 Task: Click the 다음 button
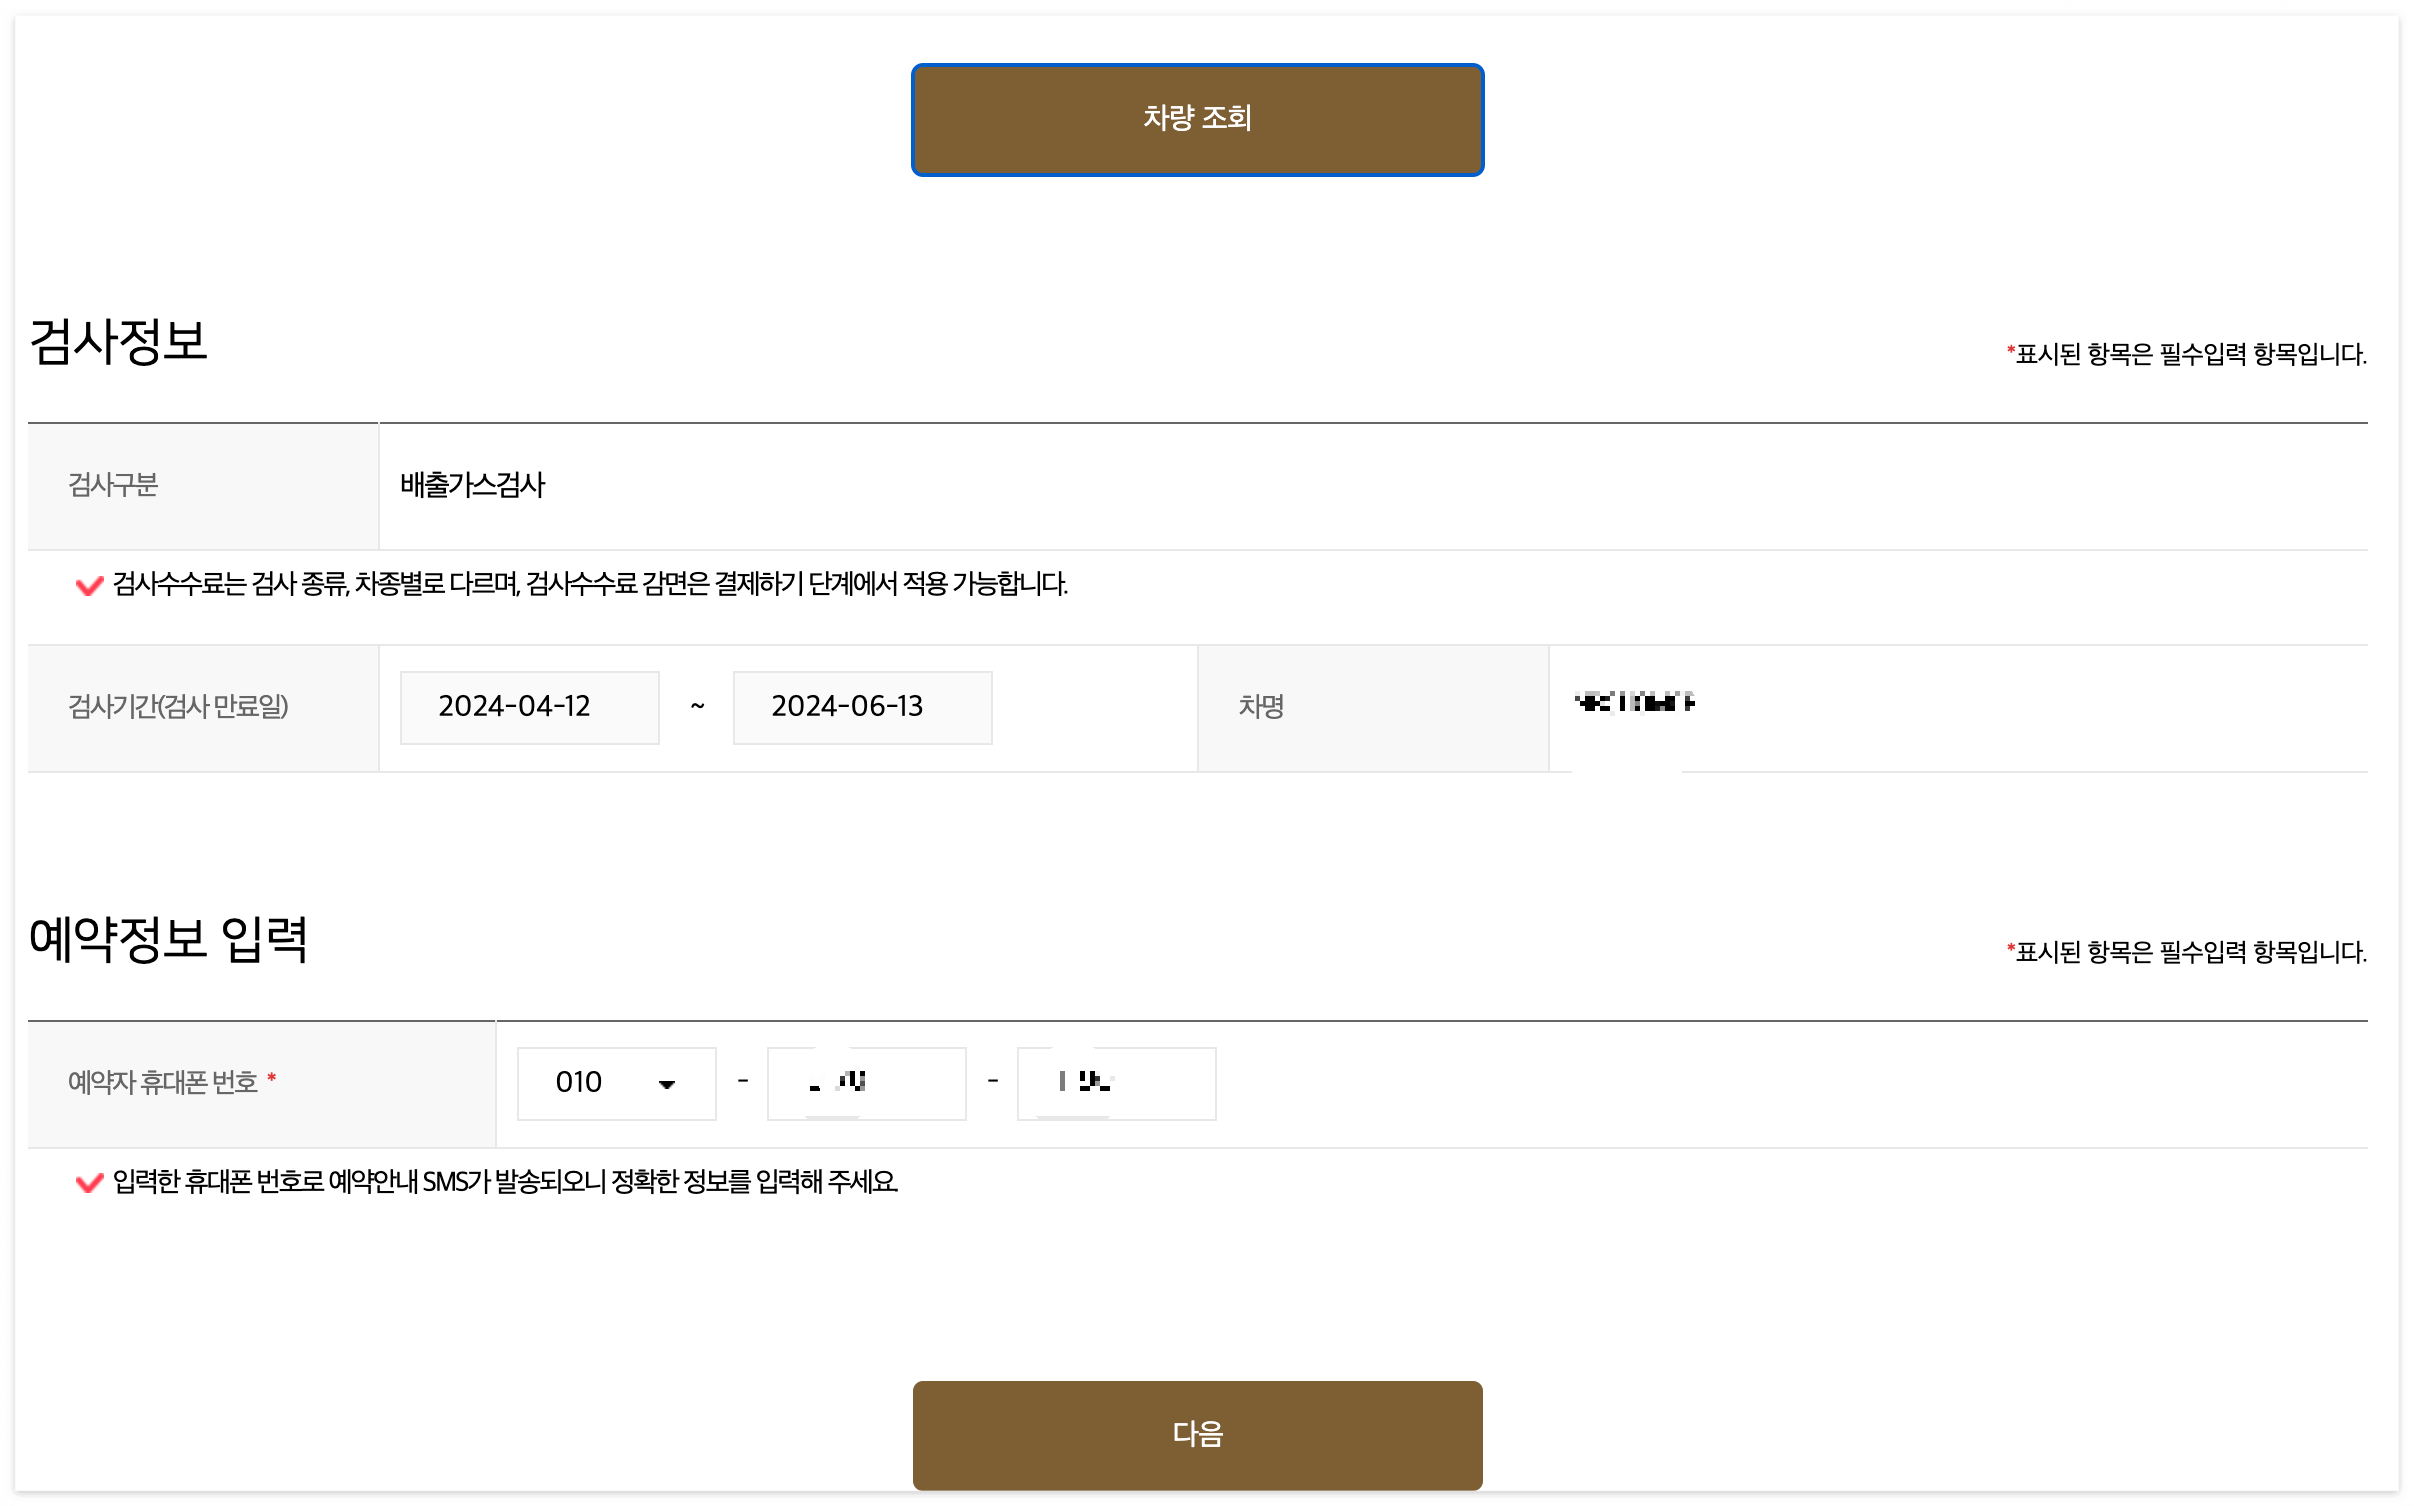tap(1196, 1433)
